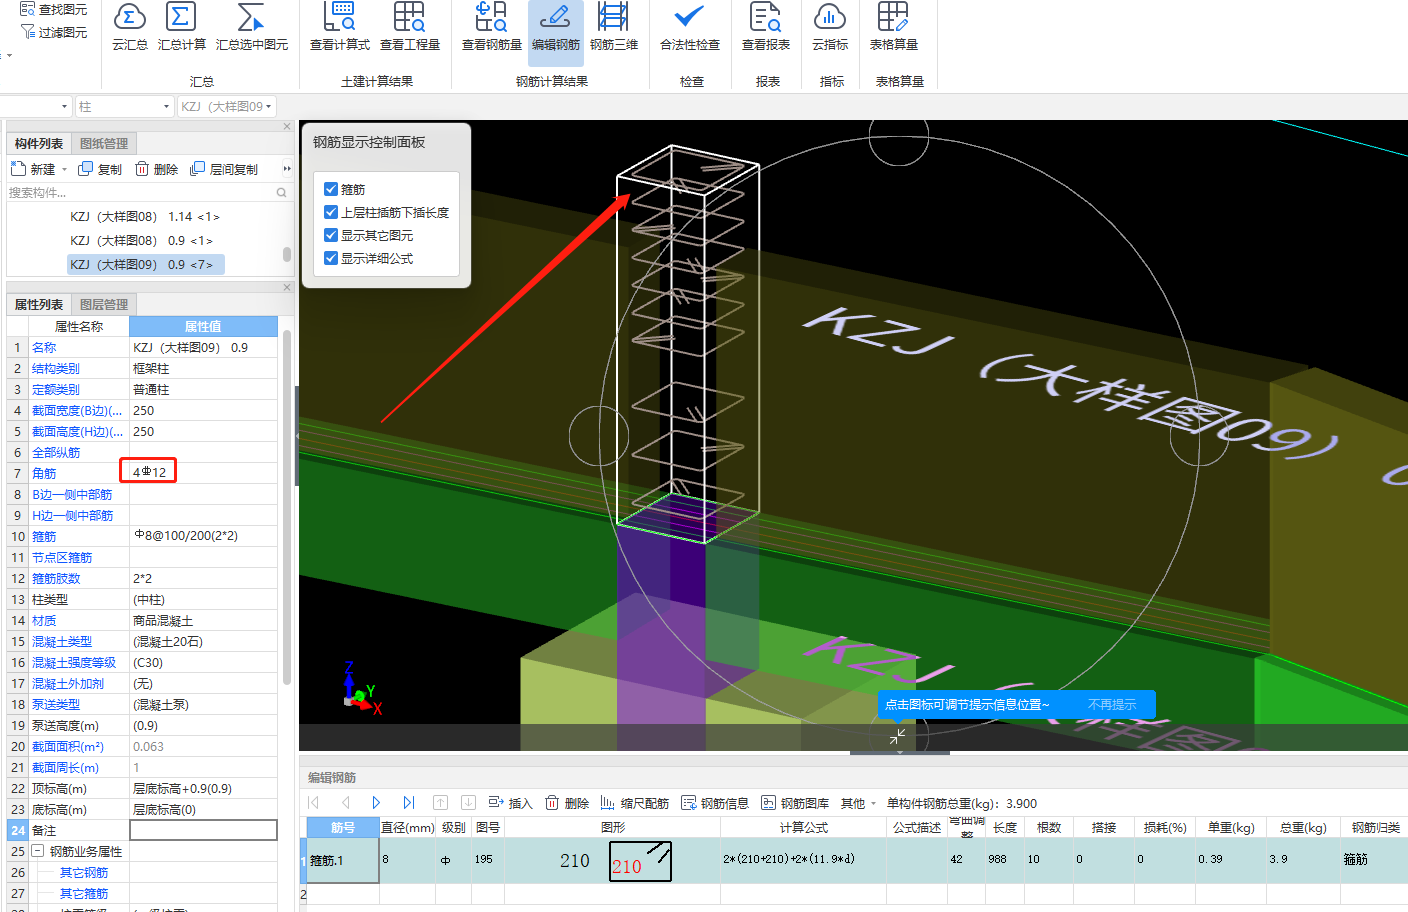Run 汇总计算 from the ribbon

pos(182,27)
